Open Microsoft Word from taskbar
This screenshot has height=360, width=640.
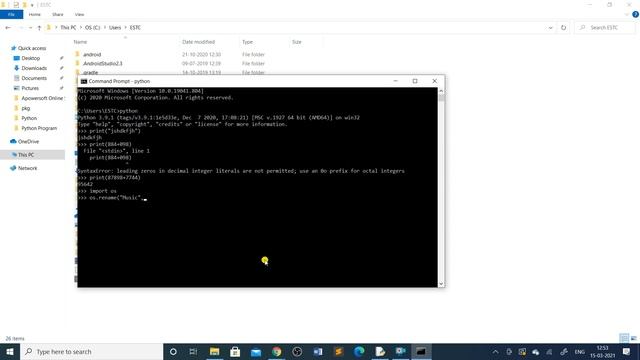(x=318, y=351)
